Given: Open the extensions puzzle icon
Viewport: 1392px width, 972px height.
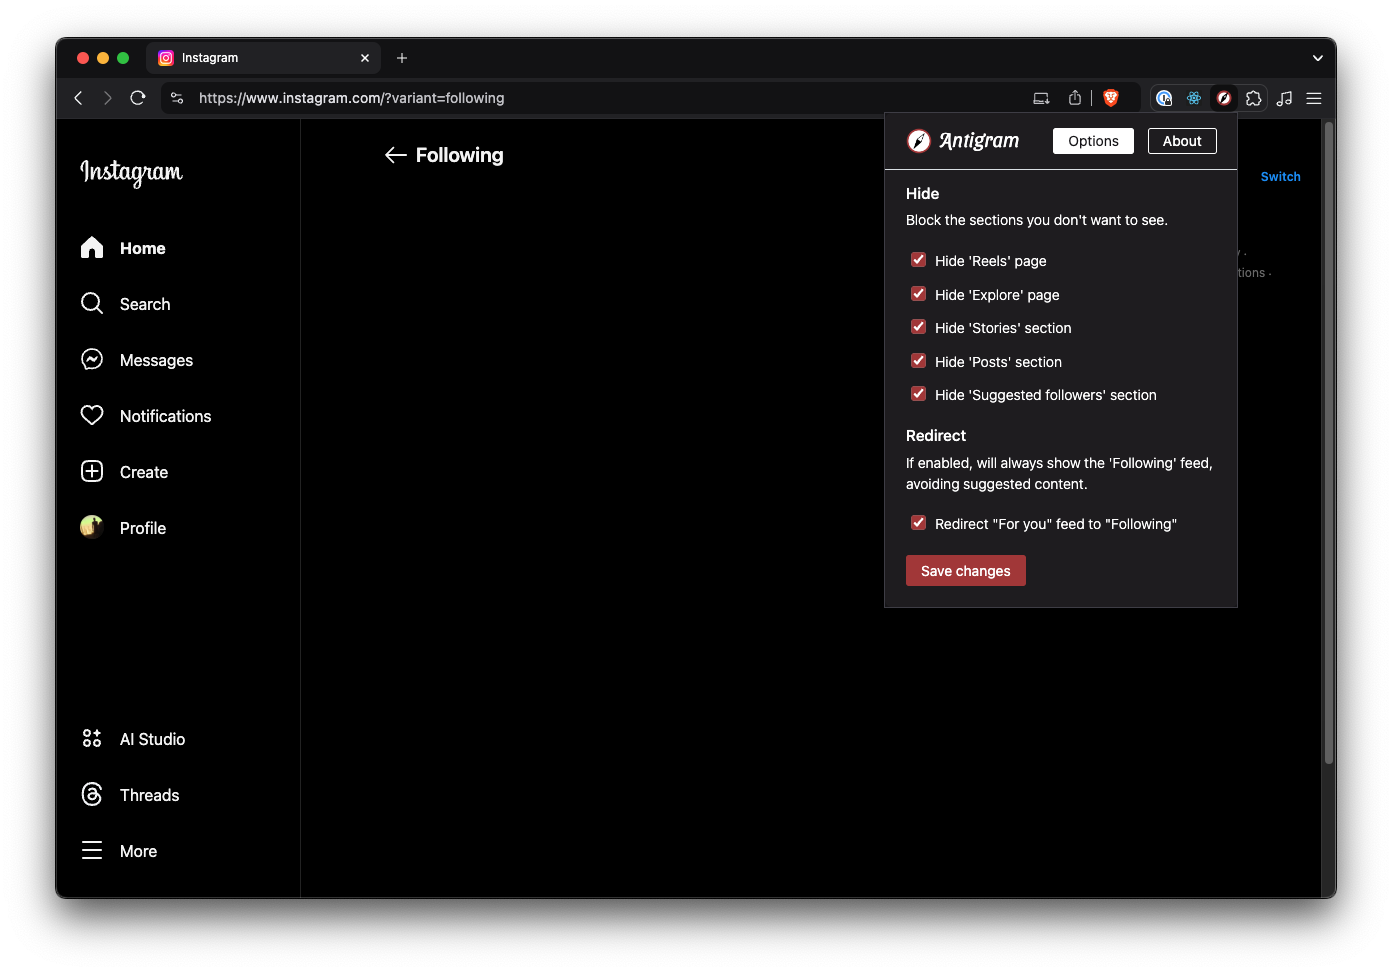Looking at the screenshot, I should click(1254, 98).
